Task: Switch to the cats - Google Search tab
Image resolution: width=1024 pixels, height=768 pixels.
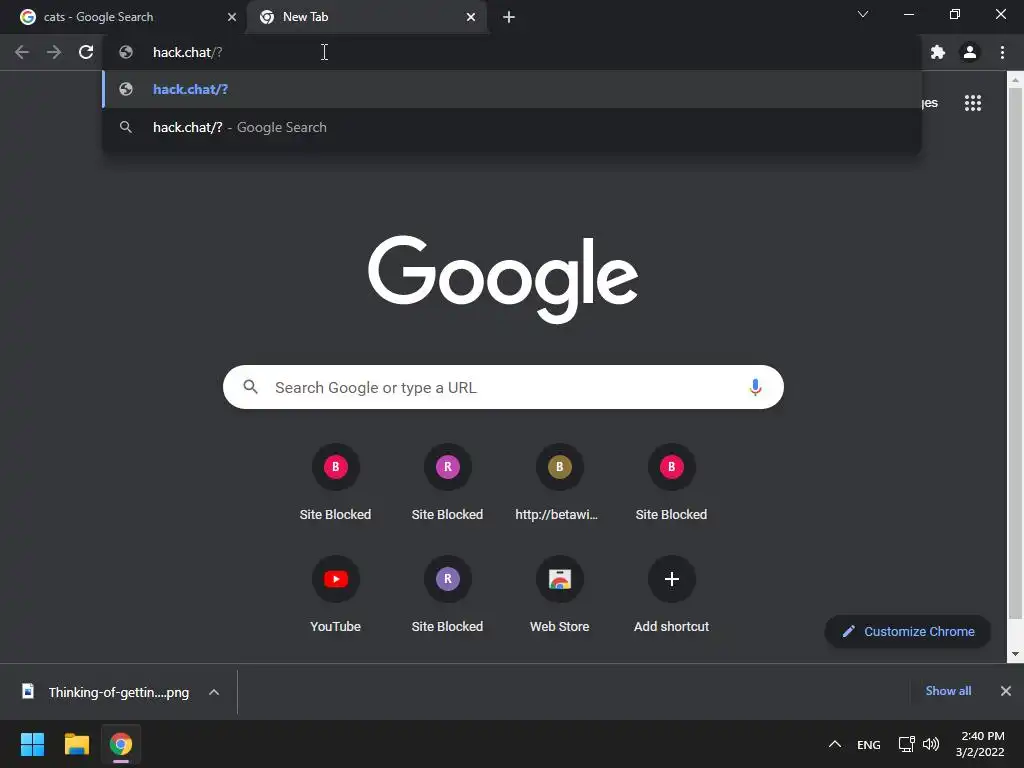Action: click(124, 17)
